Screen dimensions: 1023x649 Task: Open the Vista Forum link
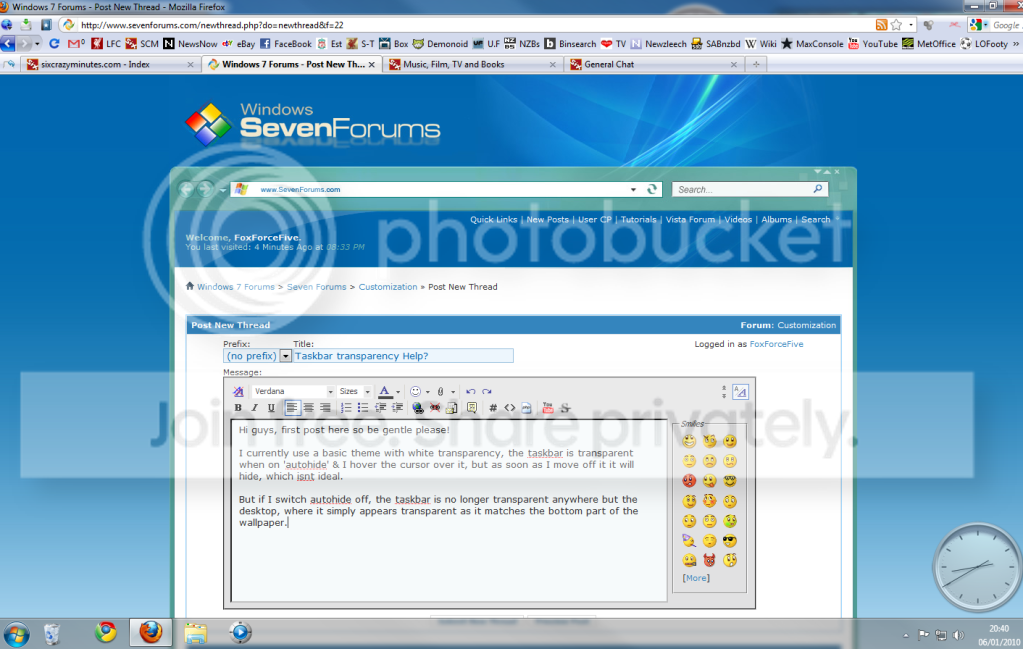tap(690, 220)
